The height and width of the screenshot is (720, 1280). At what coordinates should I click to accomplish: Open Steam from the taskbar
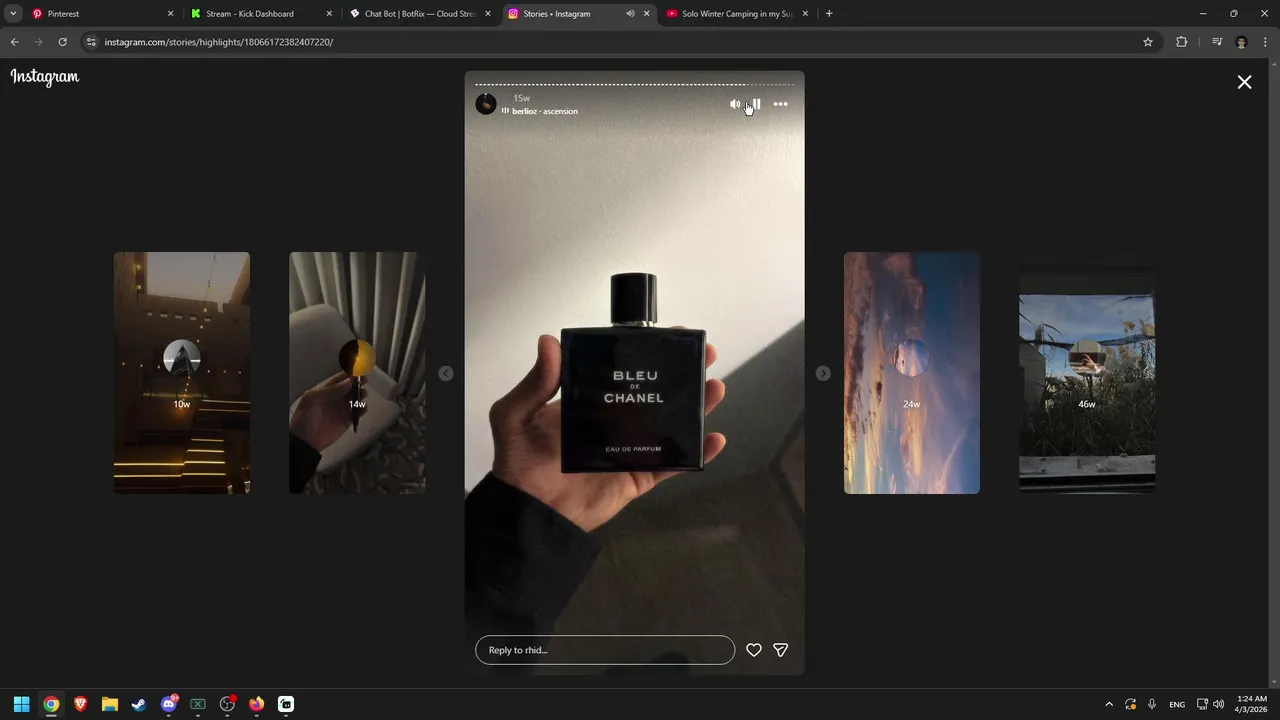click(x=139, y=704)
